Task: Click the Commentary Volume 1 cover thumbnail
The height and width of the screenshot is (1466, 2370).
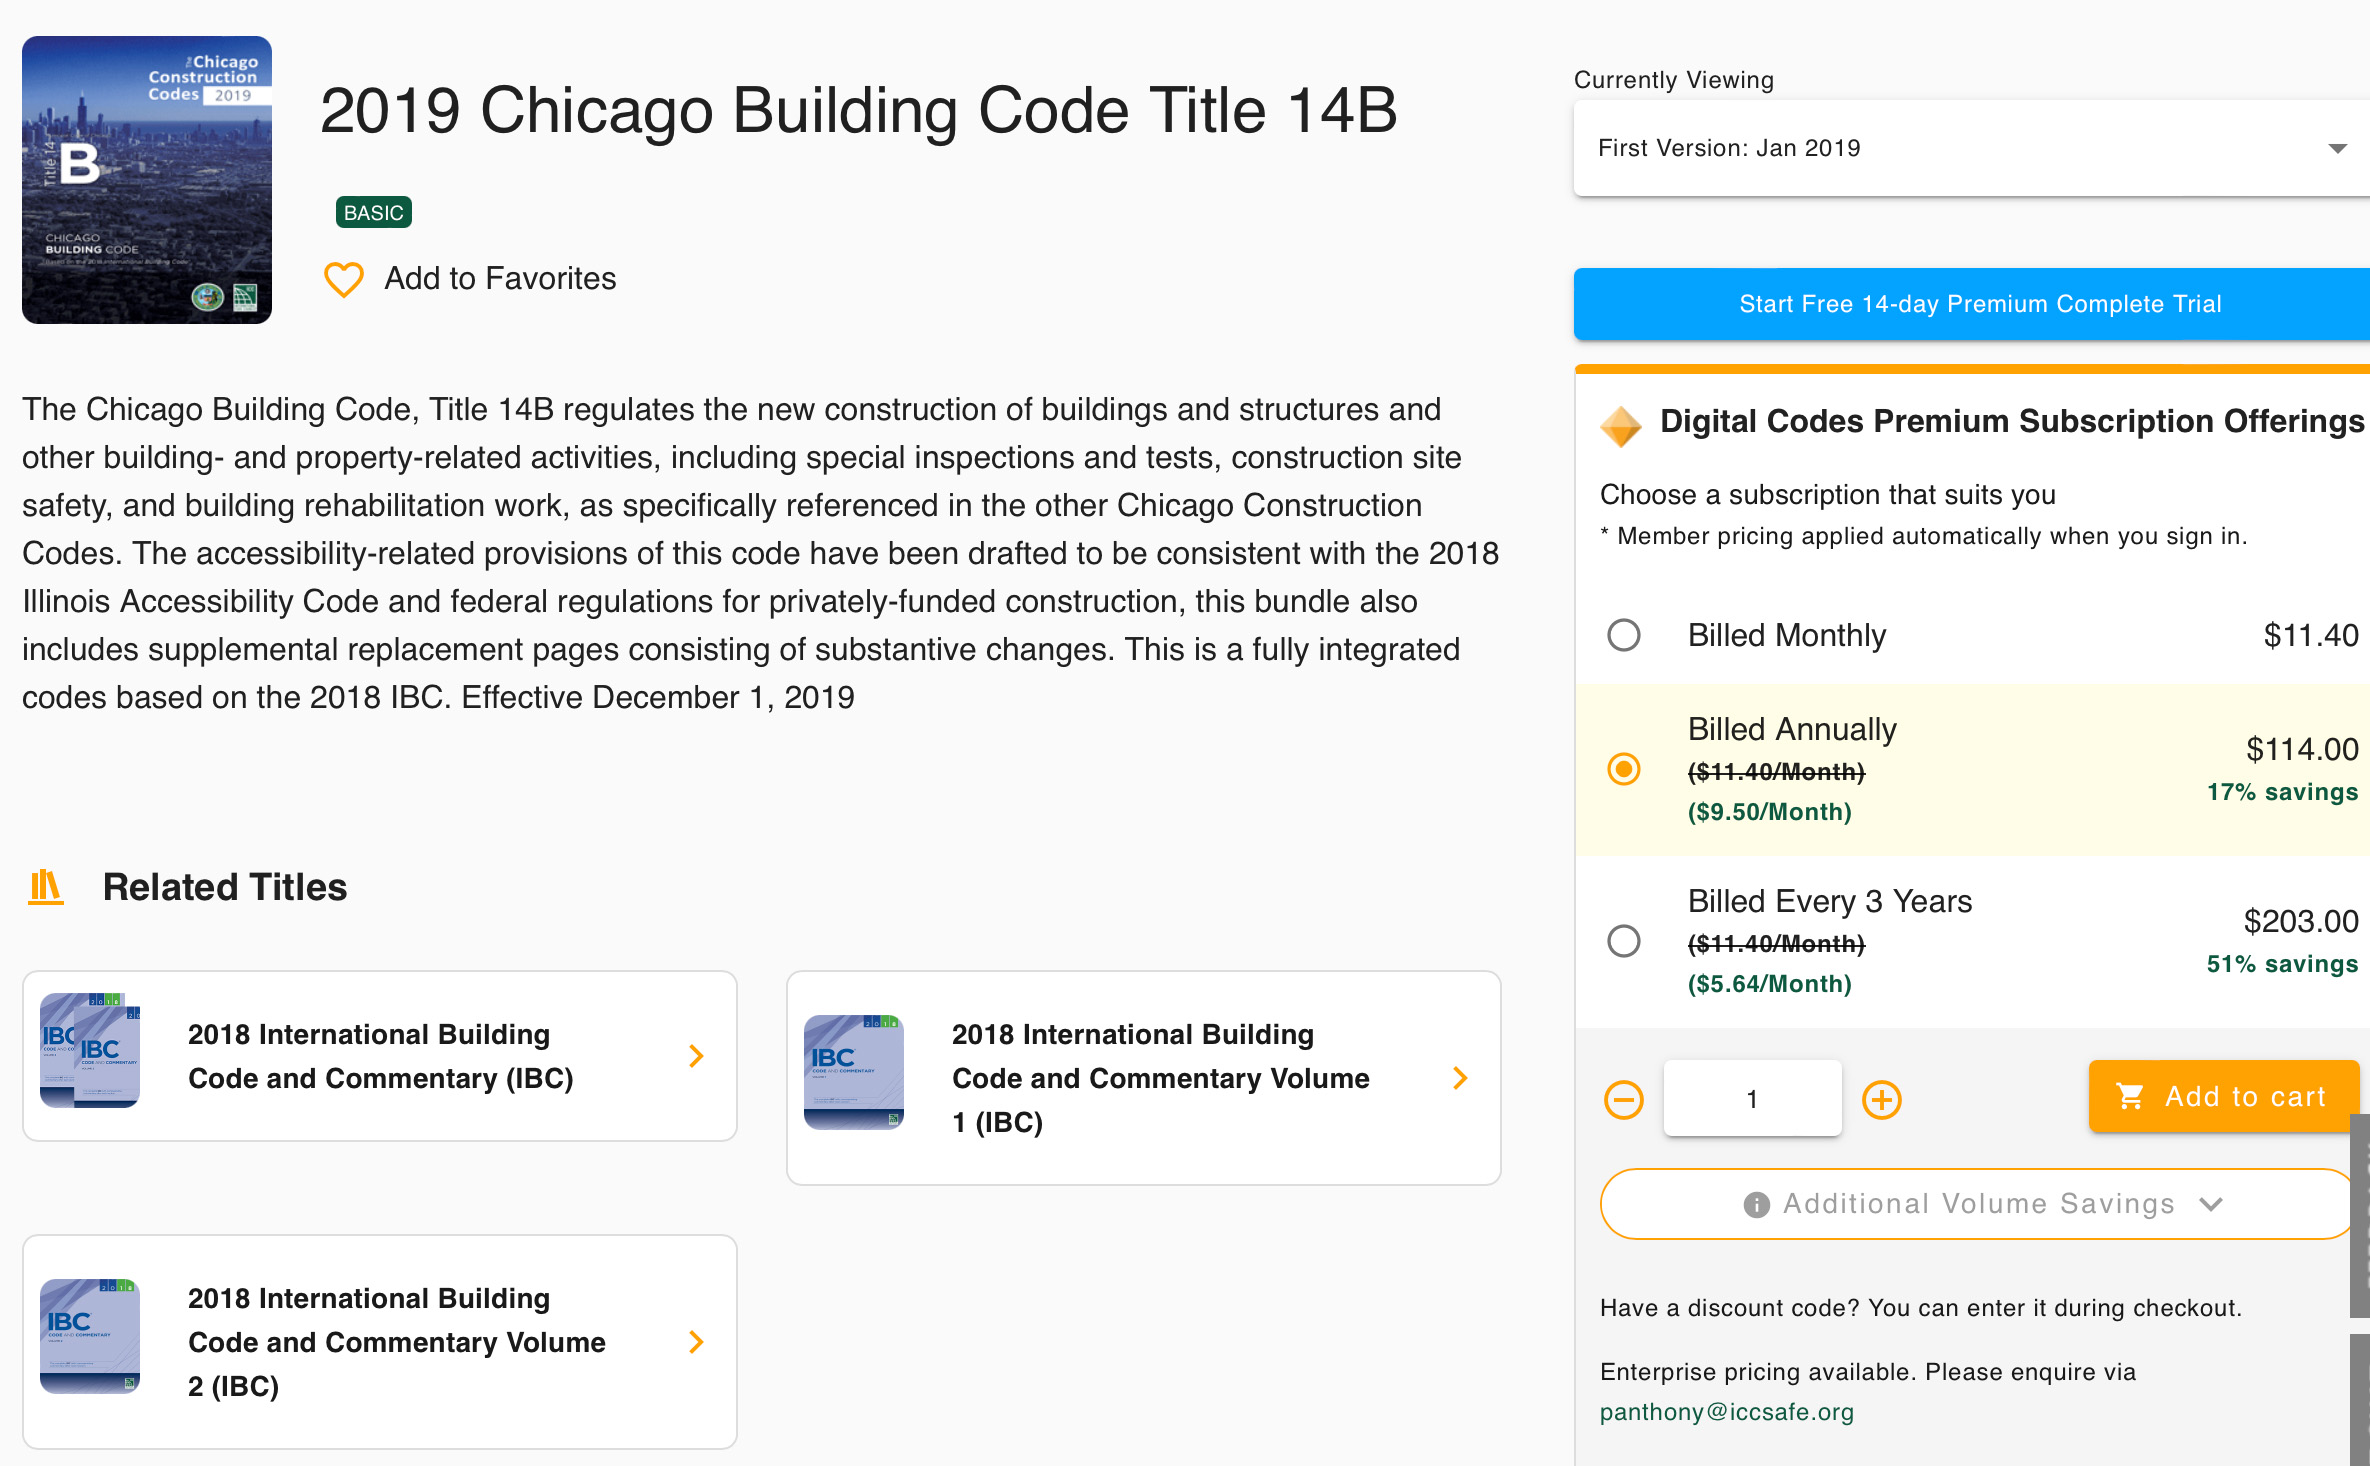Action: (854, 1072)
